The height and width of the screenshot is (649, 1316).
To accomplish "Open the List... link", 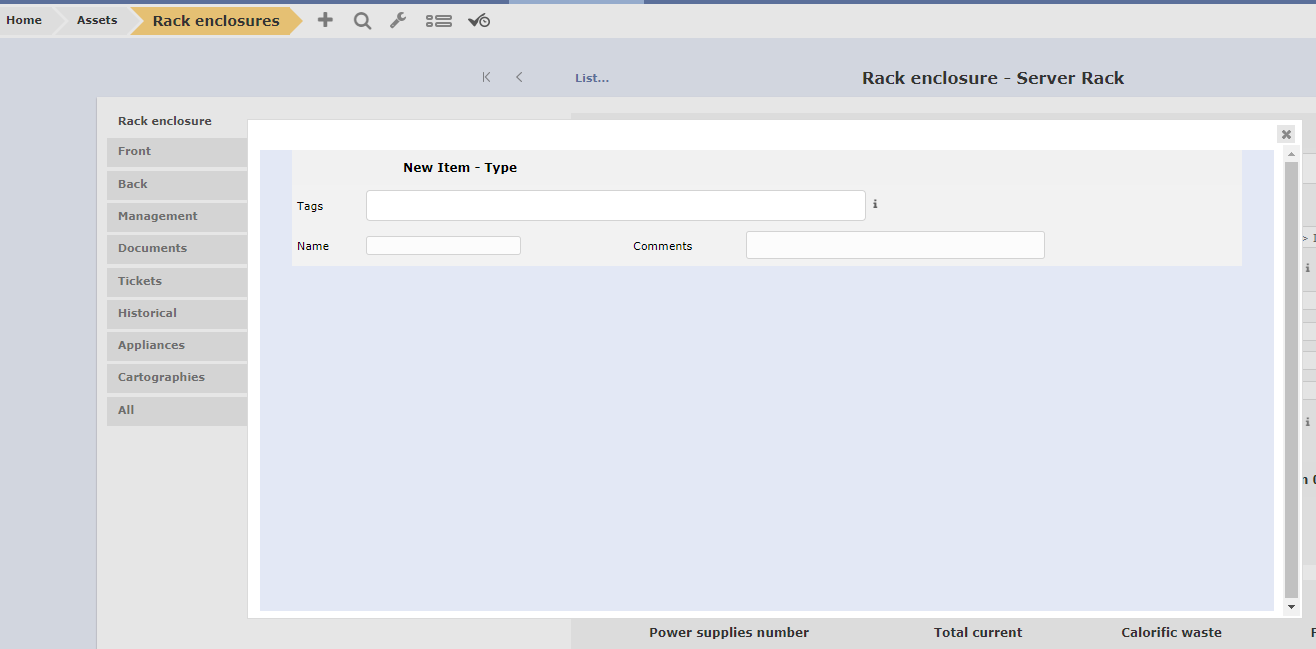I will coord(592,77).
